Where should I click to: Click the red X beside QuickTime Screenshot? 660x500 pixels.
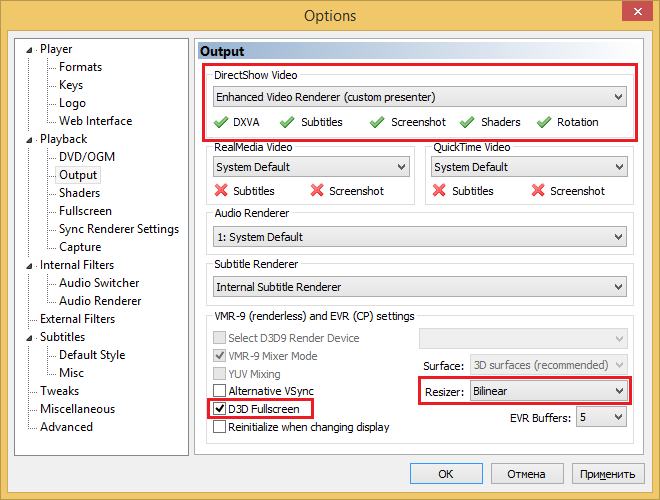click(538, 190)
